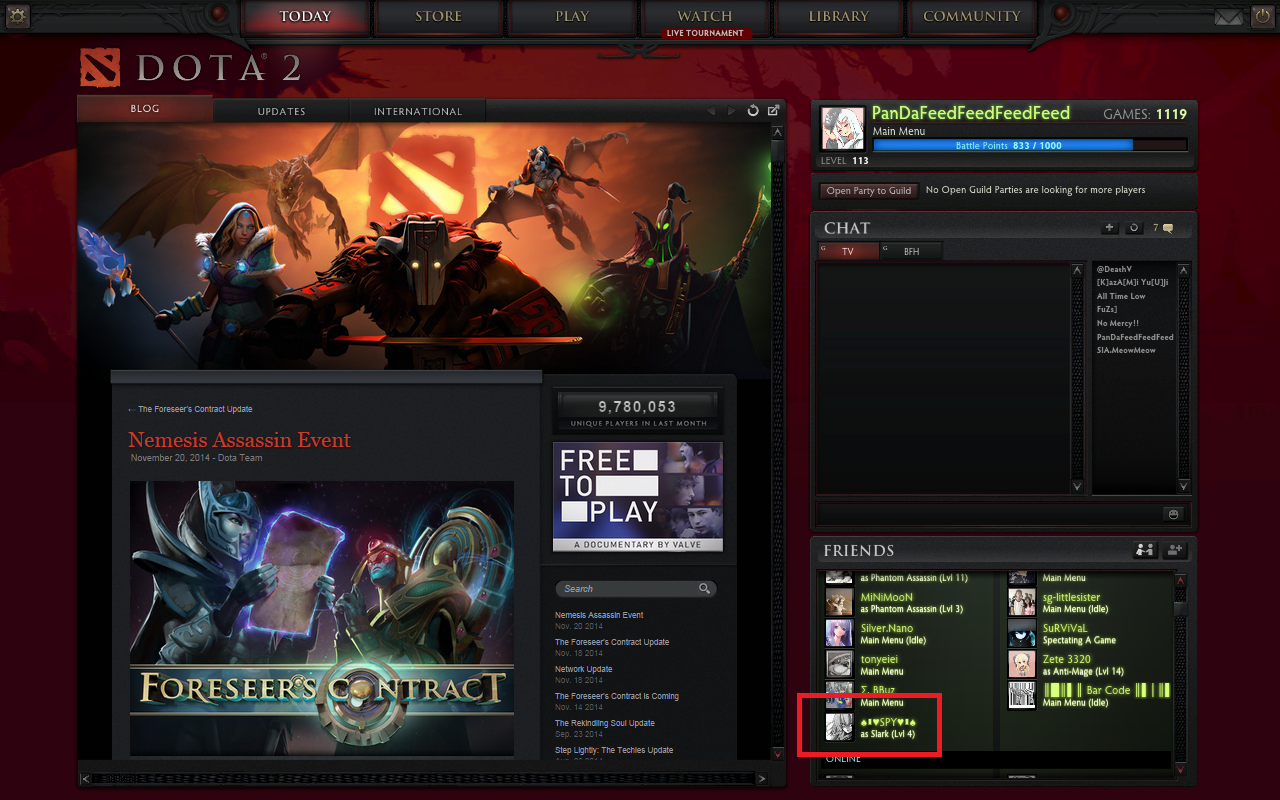Click the Dota 2 logo

190,68
